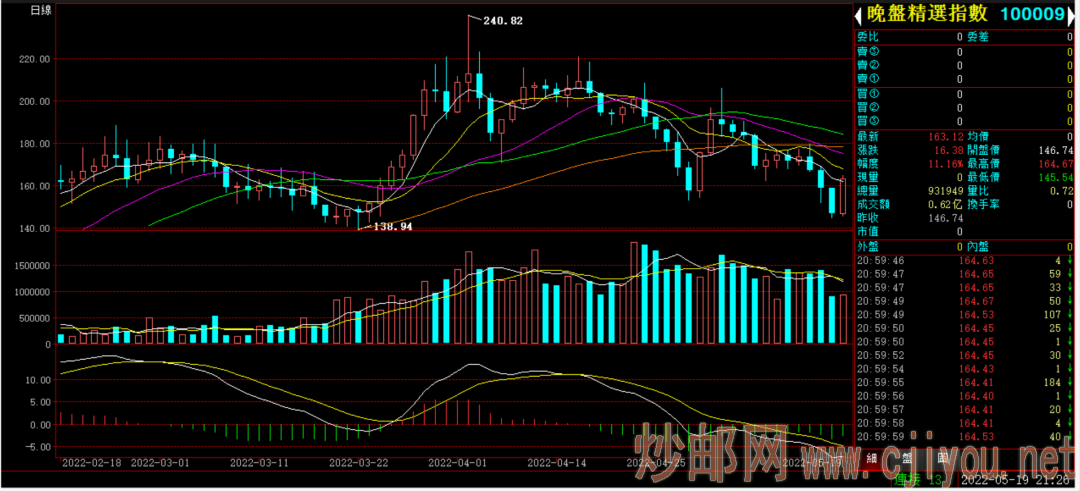The height and width of the screenshot is (491, 1080).
Task: Click the 2022-04-01 date on axis
Action: tap(457, 463)
